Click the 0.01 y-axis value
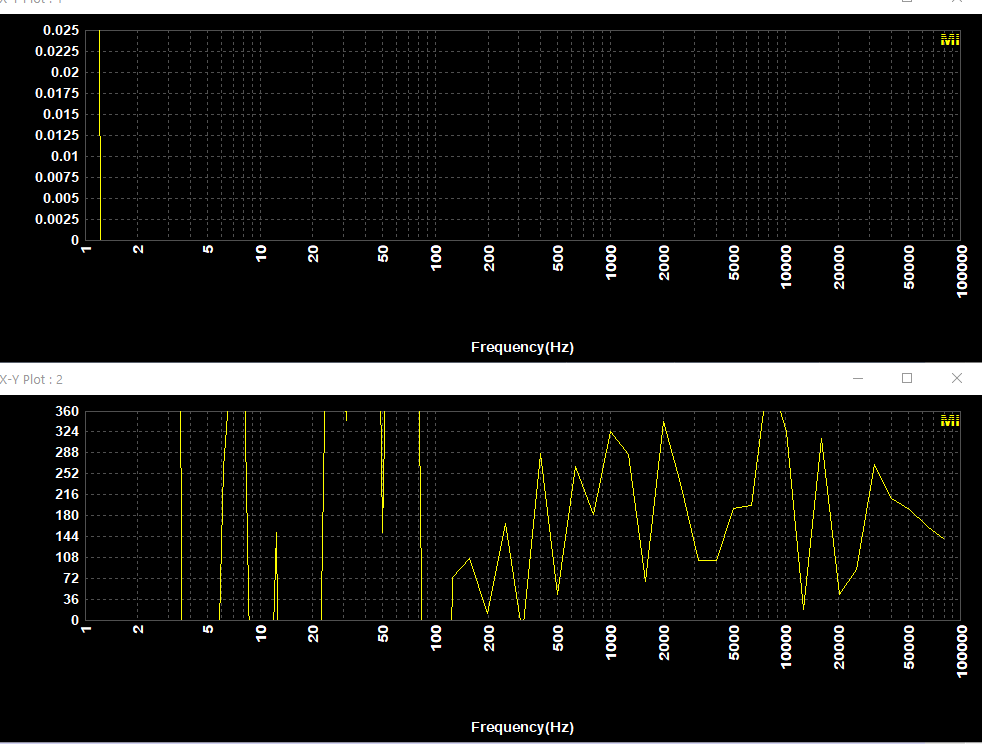Screen dimensions: 982x744 click(x=65, y=156)
